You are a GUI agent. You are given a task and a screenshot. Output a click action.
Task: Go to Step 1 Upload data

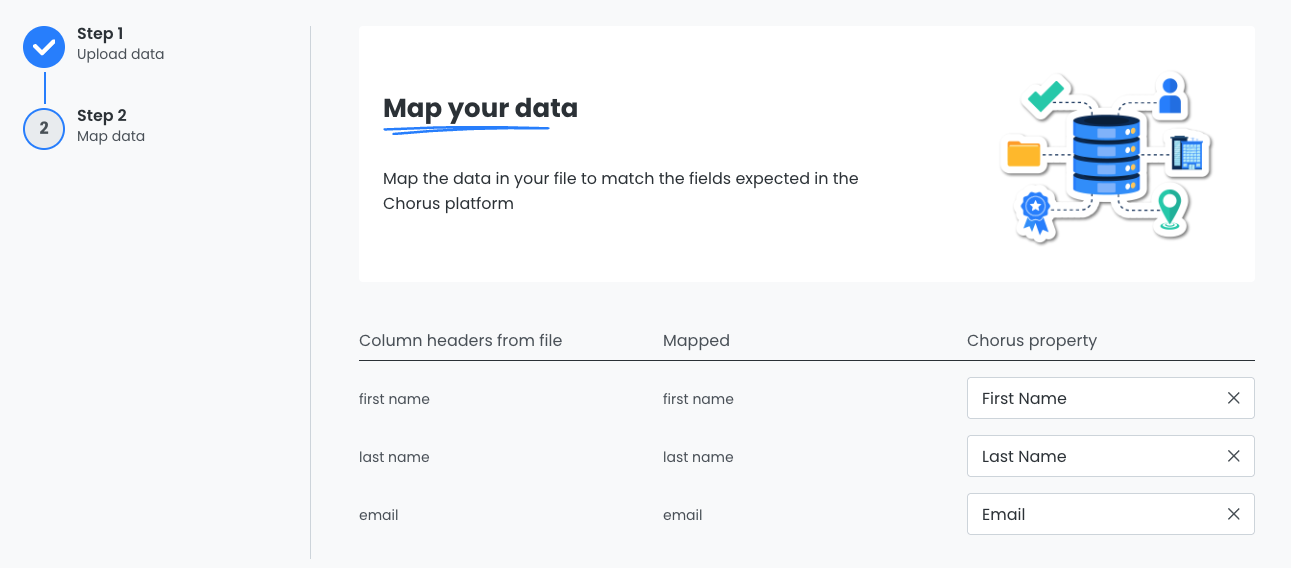(120, 44)
